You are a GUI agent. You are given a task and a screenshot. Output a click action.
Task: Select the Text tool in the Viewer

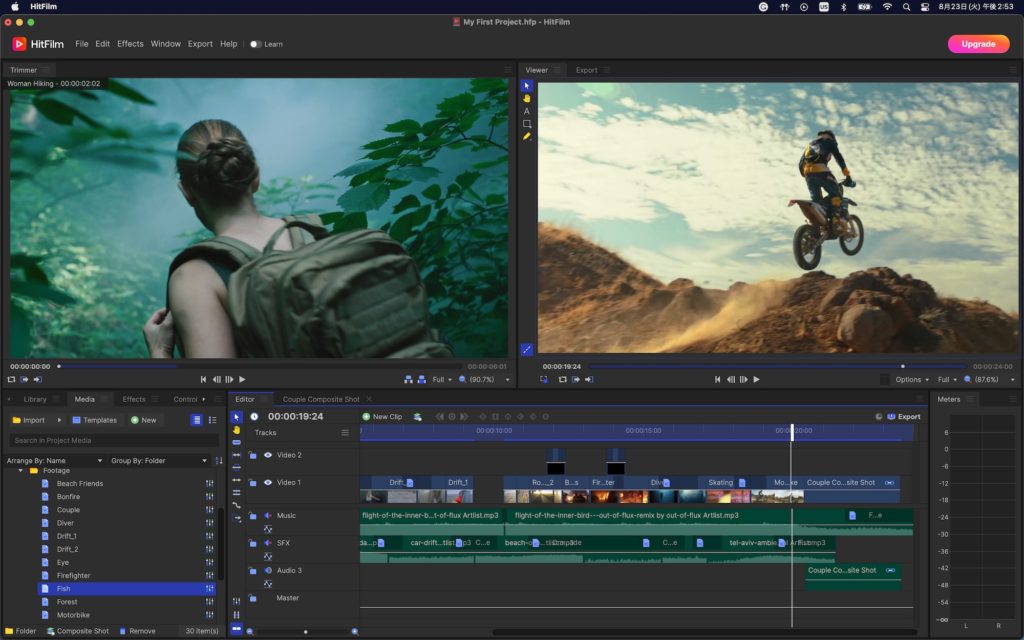coord(527,111)
